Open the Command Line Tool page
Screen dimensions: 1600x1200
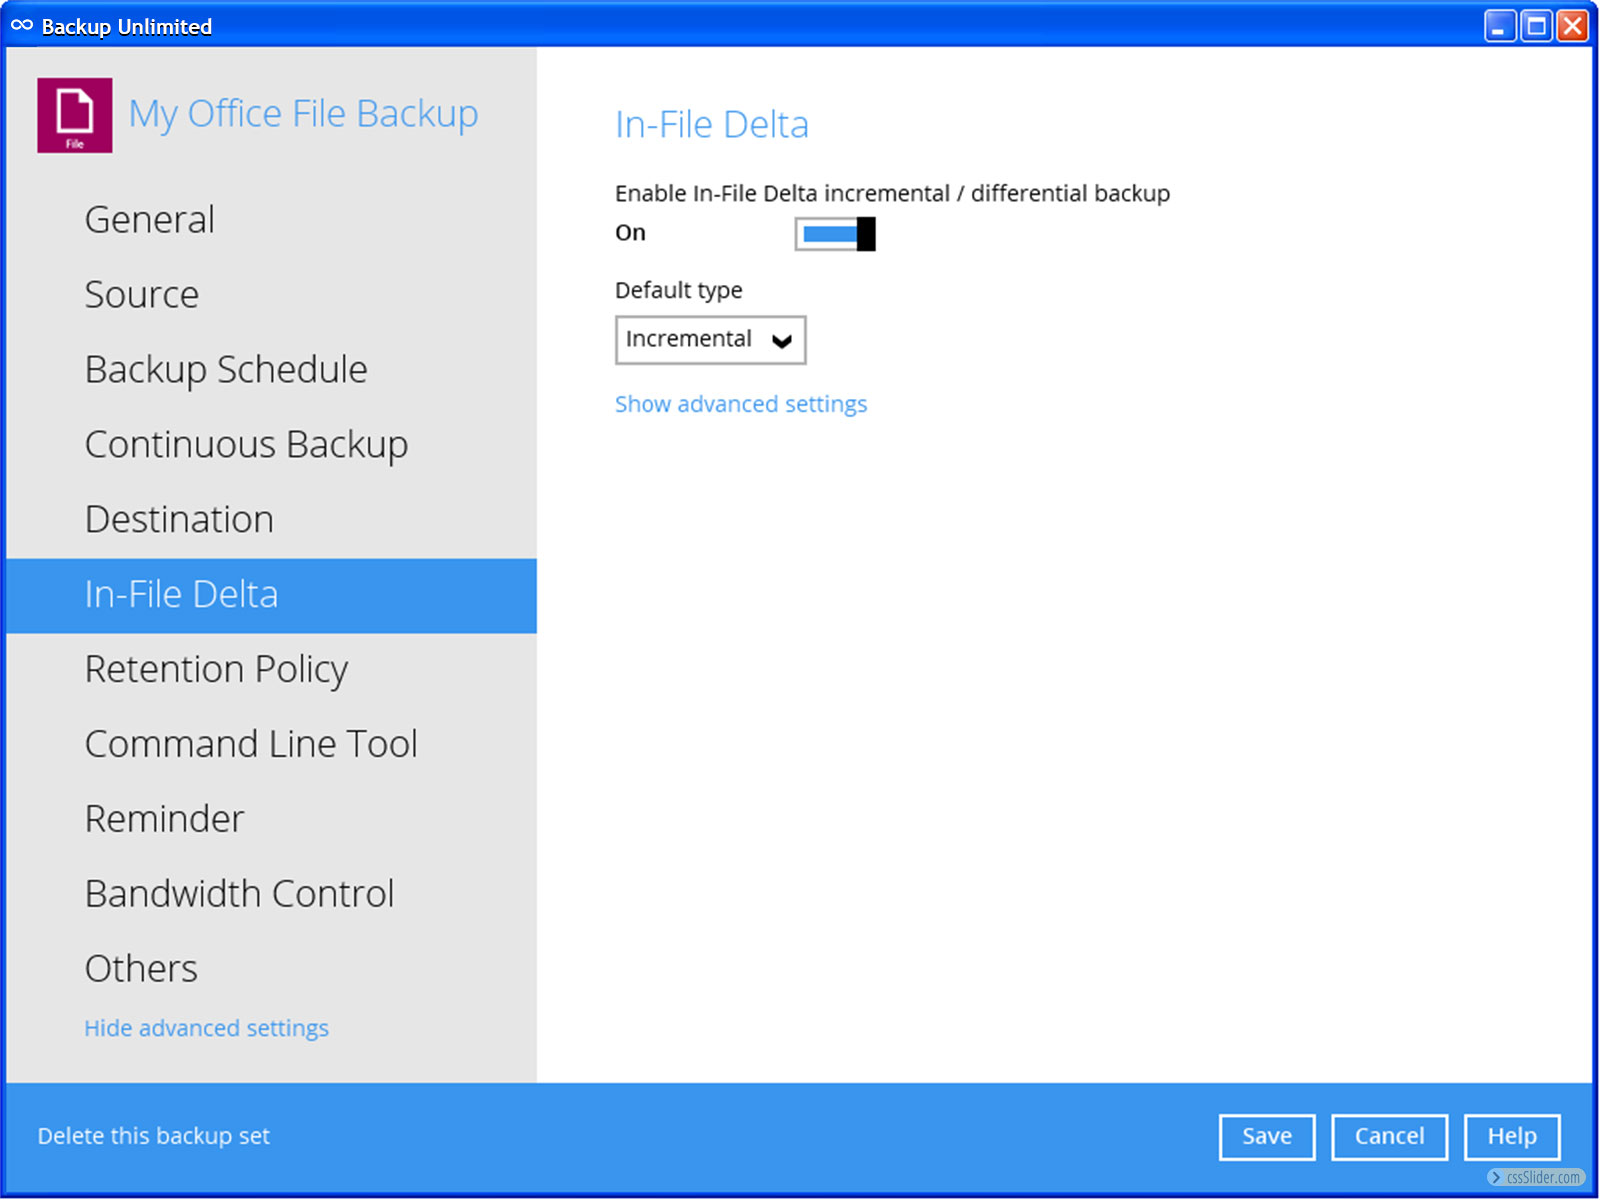[251, 744]
